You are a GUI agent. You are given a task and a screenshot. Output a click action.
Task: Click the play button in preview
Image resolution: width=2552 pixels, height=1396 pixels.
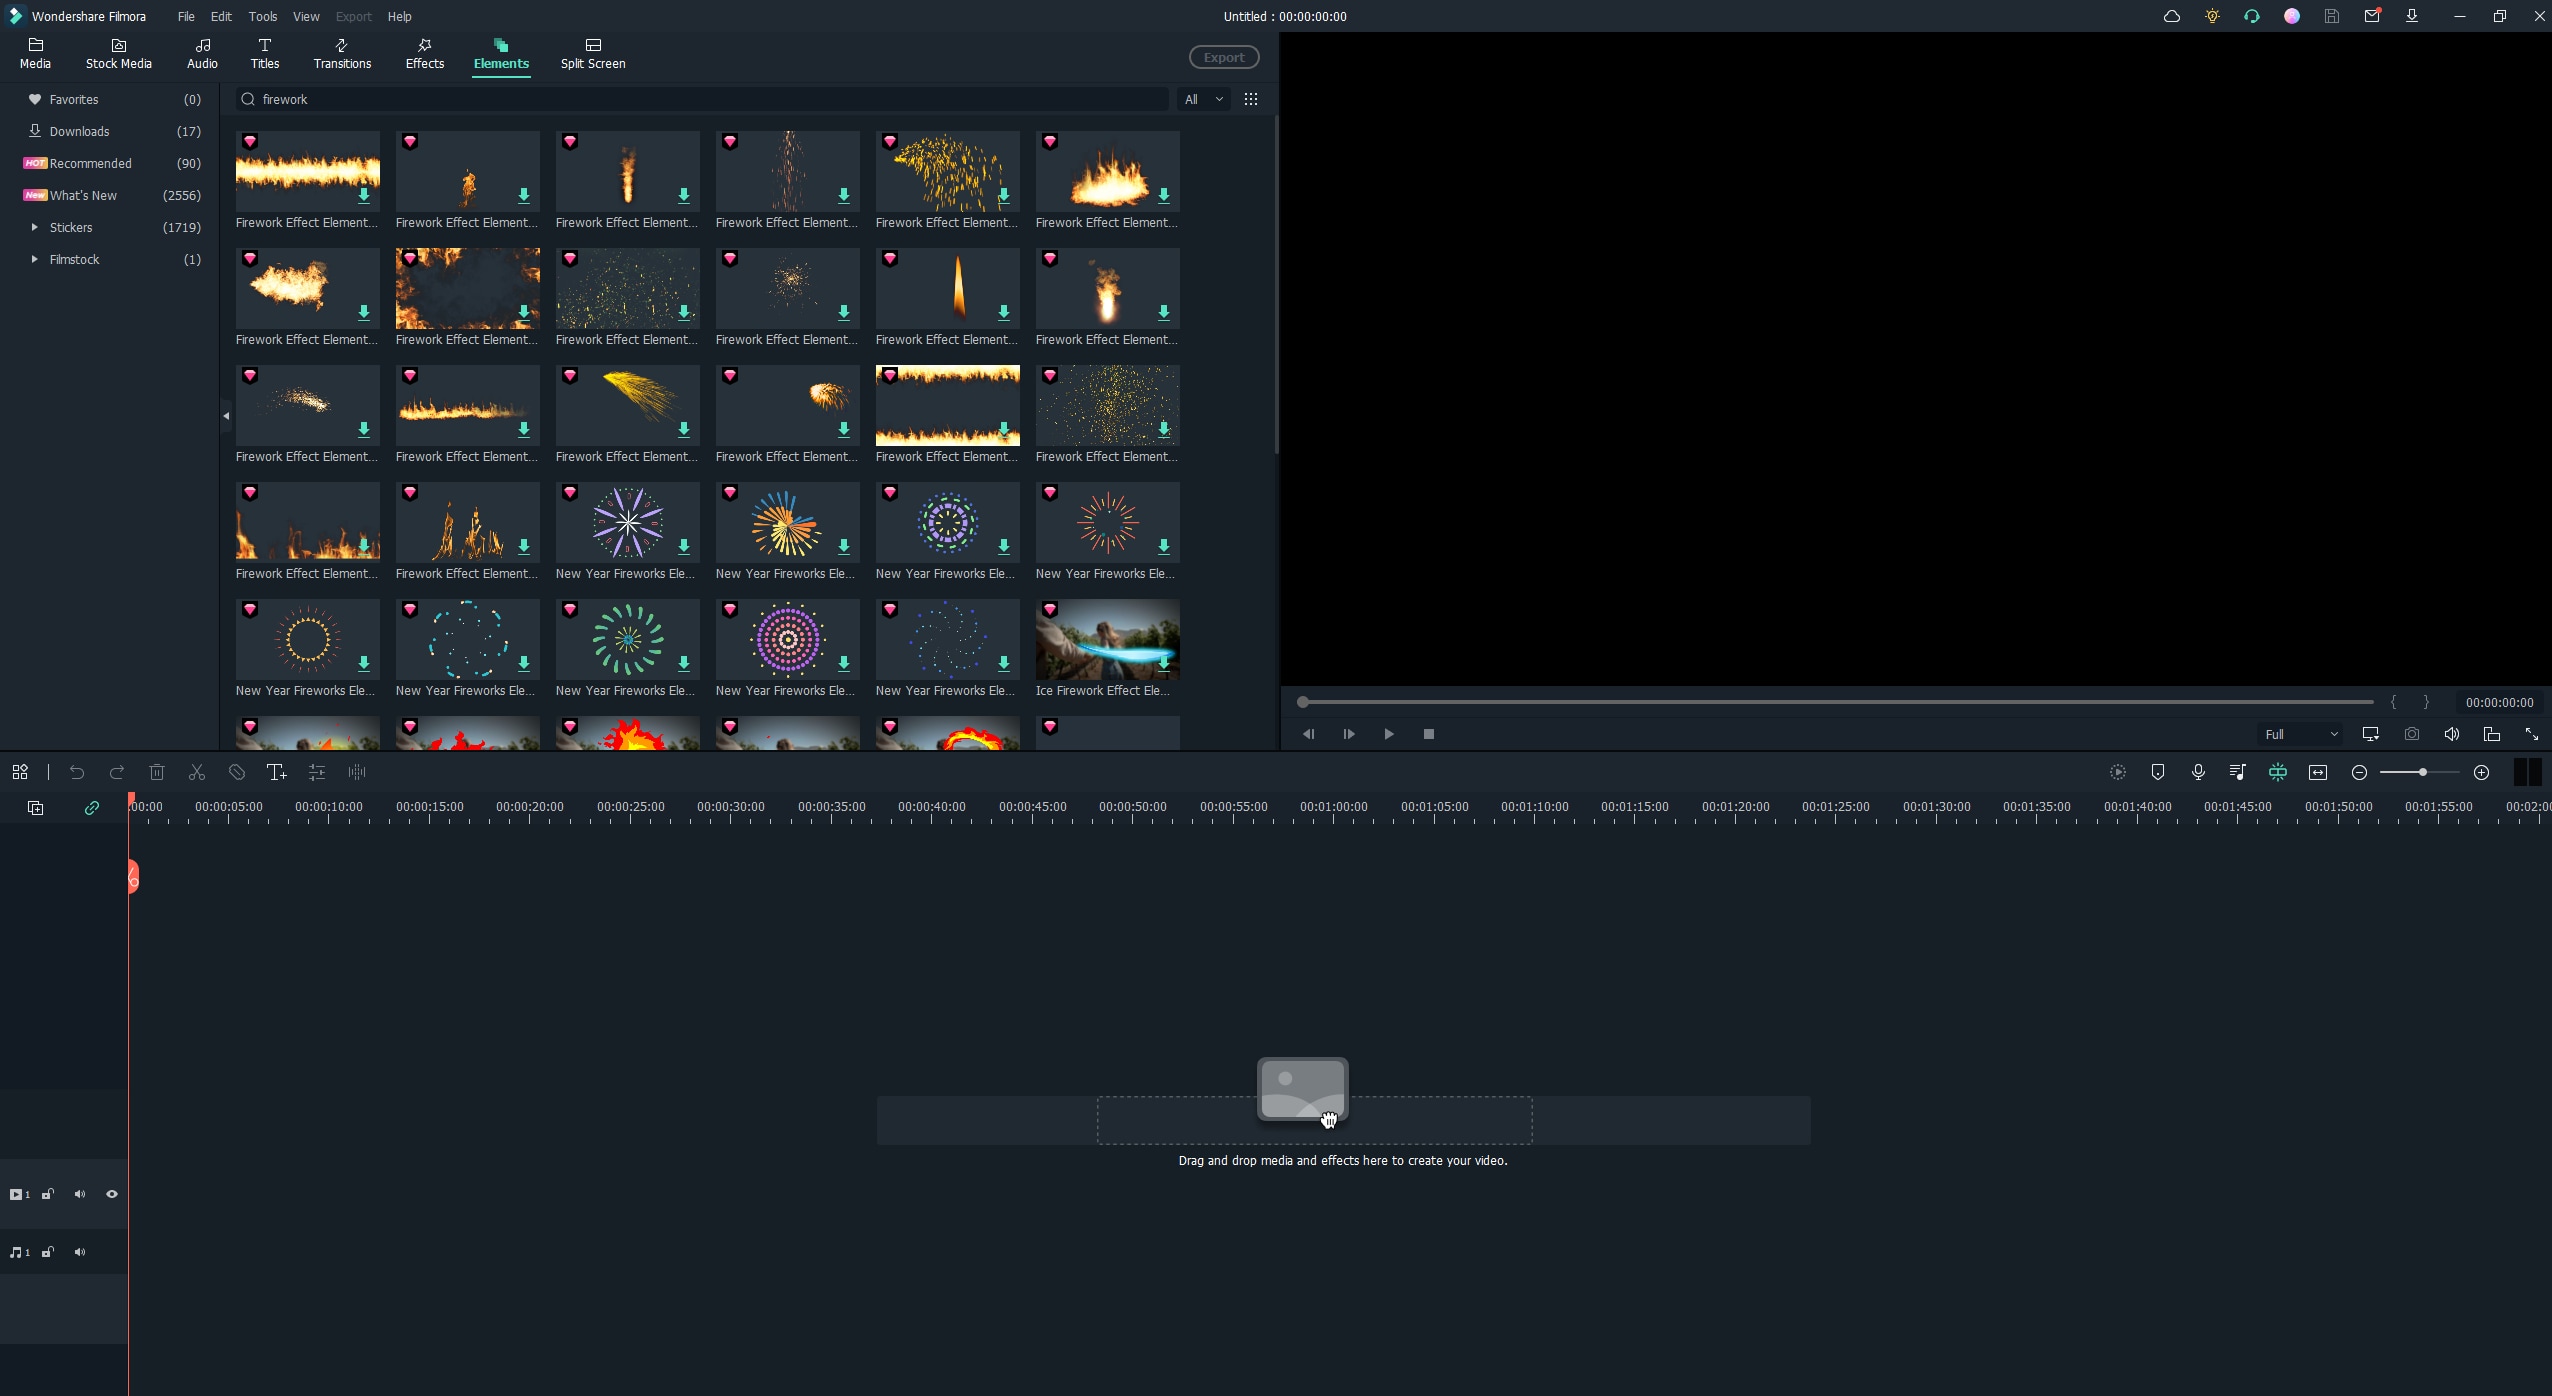[x=1387, y=734]
